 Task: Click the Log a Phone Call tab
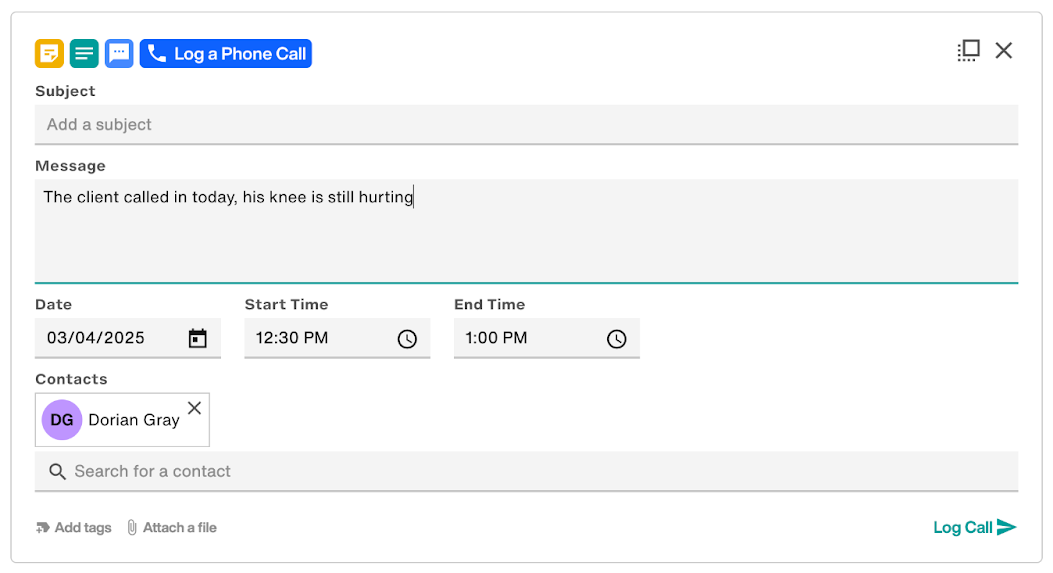click(x=226, y=54)
